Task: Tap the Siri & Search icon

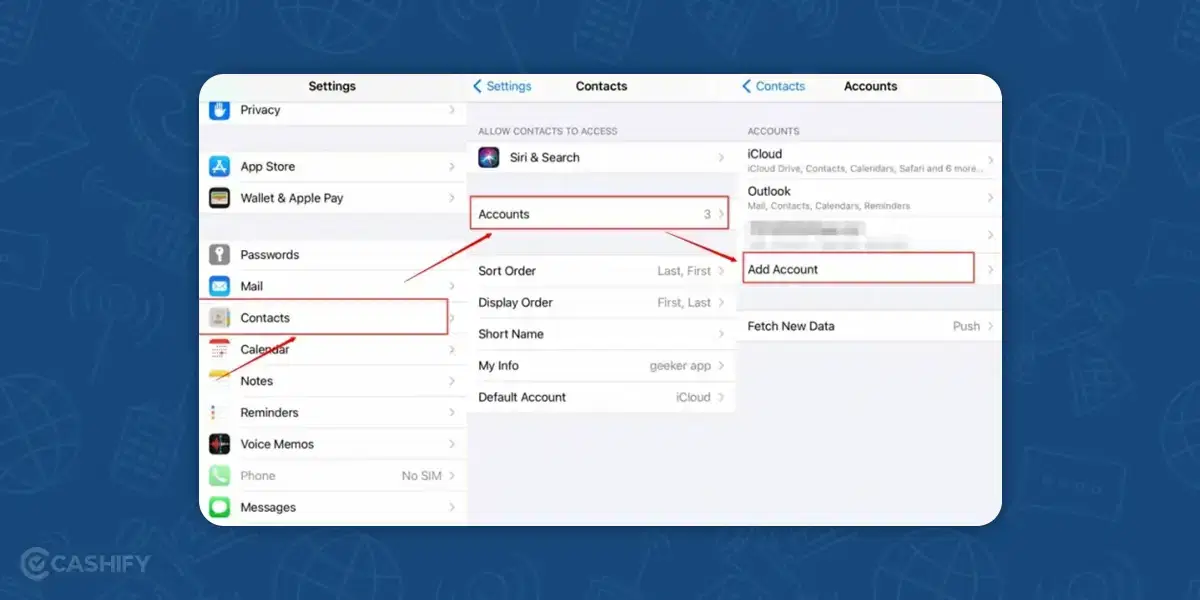Action: (489, 157)
